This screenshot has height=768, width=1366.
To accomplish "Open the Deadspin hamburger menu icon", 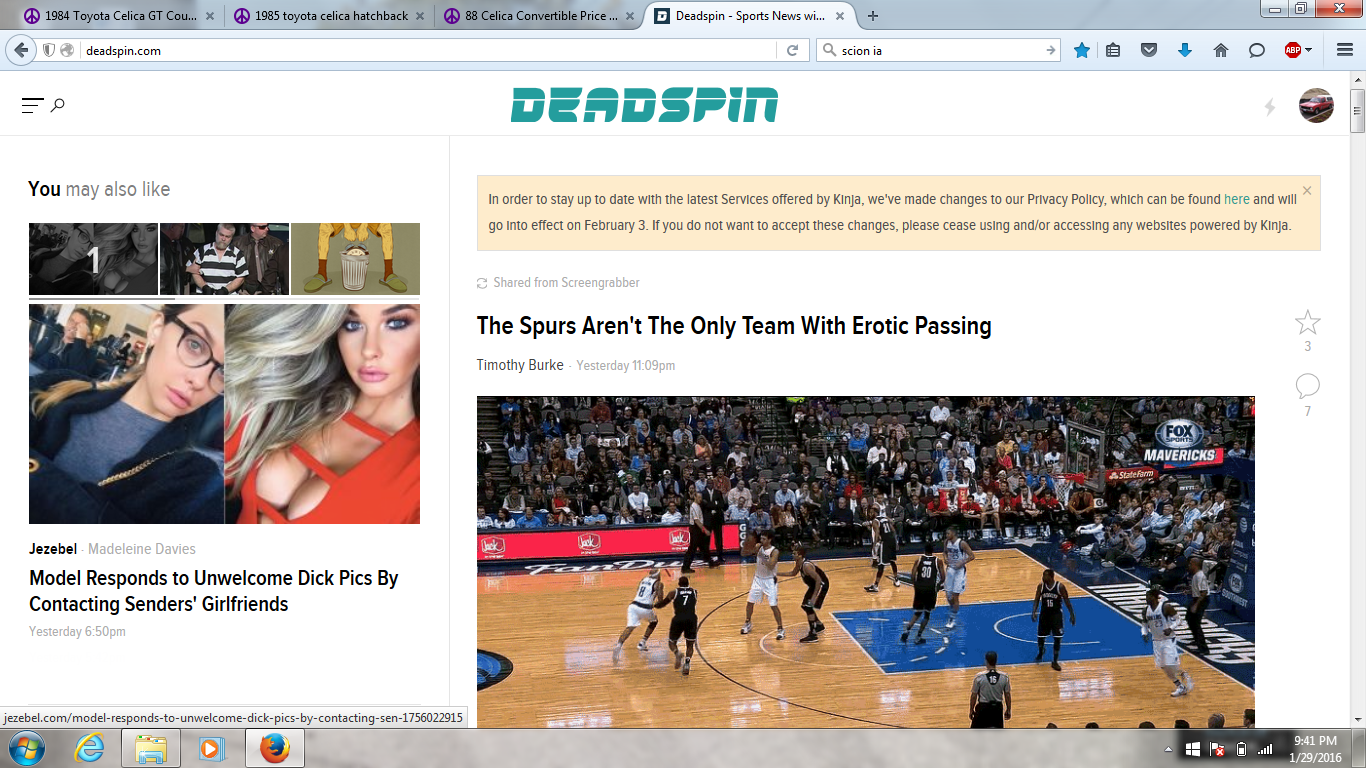I will [32, 104].
